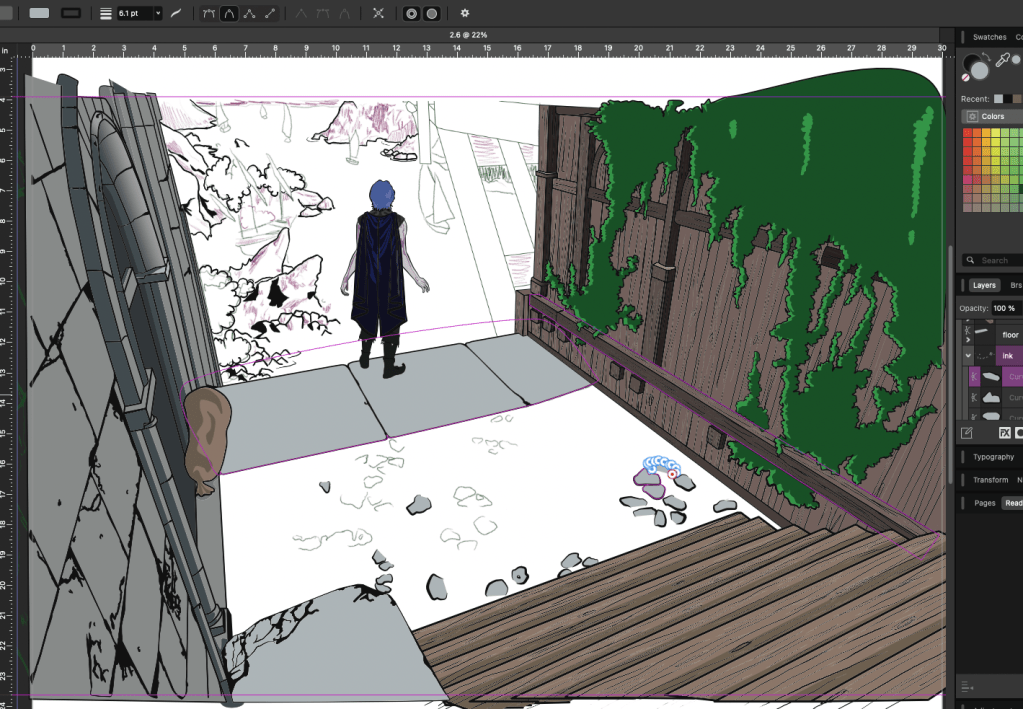
Task: Click the Layer Effects FX icon
Action: pos(1005,433)
